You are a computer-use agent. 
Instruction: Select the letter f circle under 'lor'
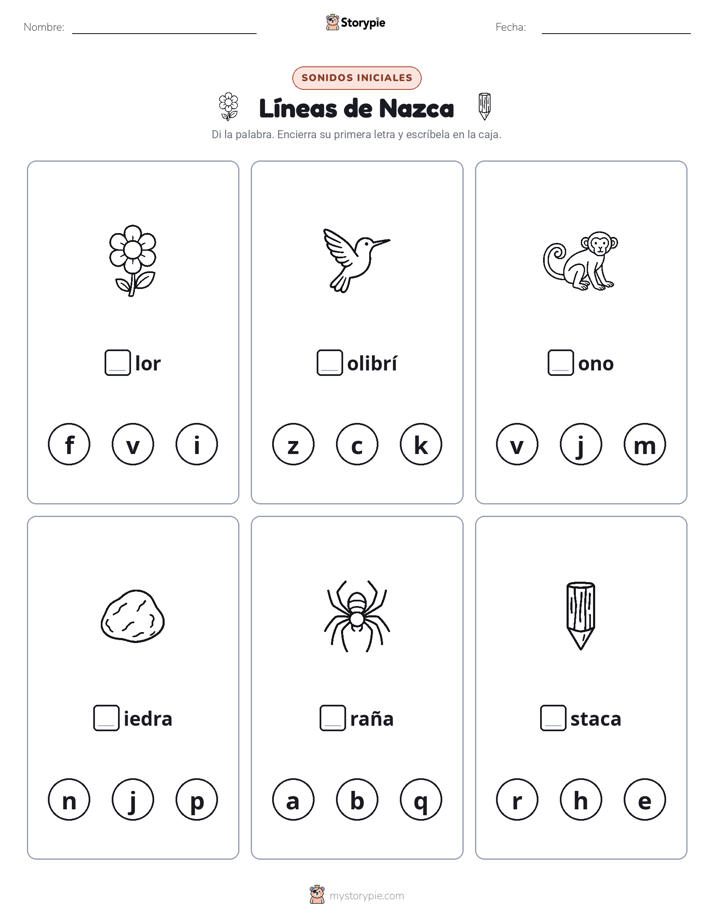(x=69, y=444)
